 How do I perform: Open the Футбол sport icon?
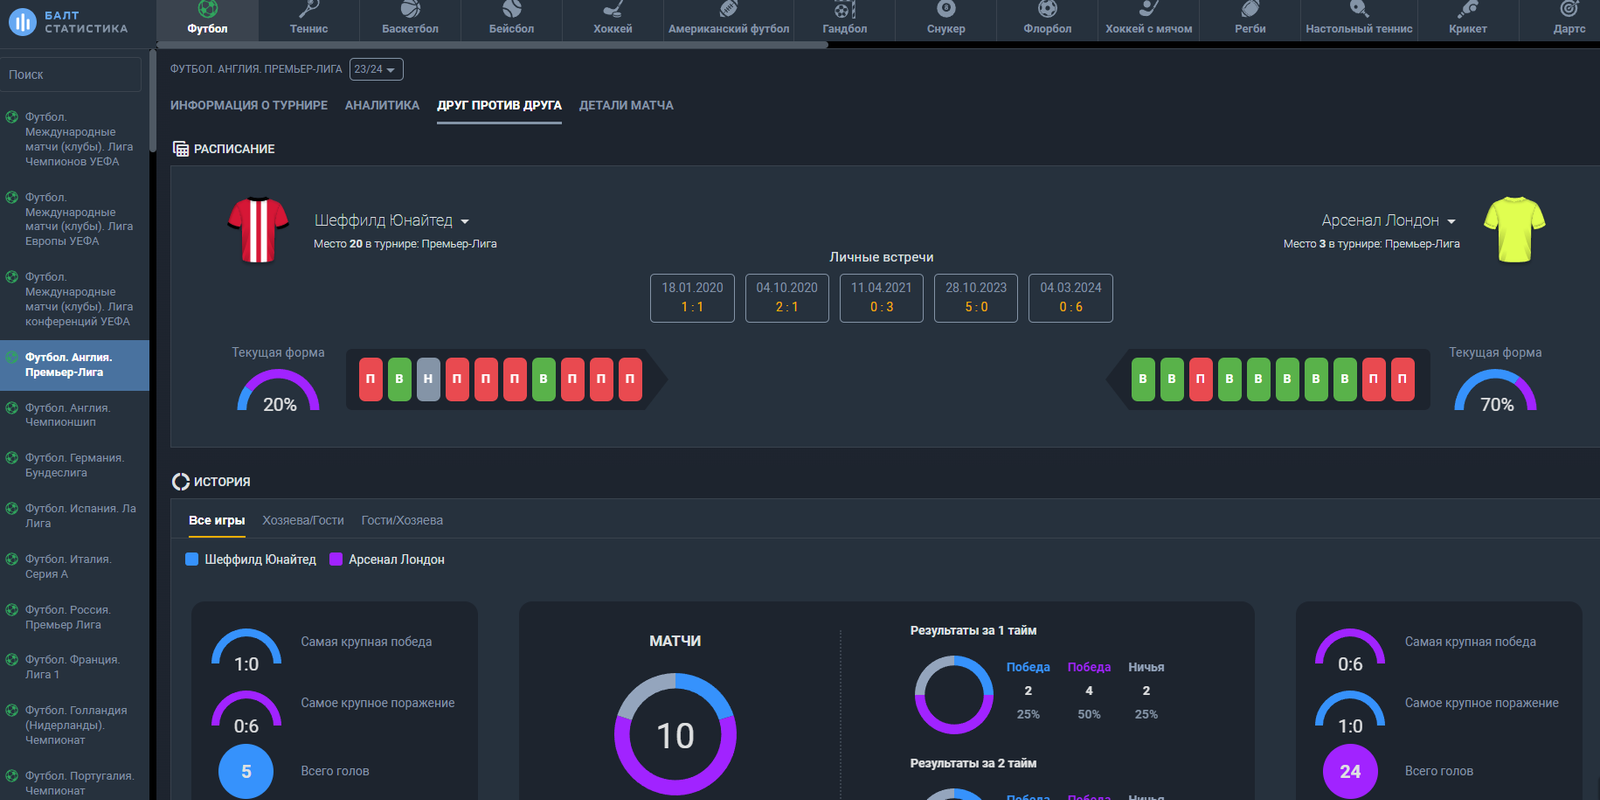[x=207, y=9]
